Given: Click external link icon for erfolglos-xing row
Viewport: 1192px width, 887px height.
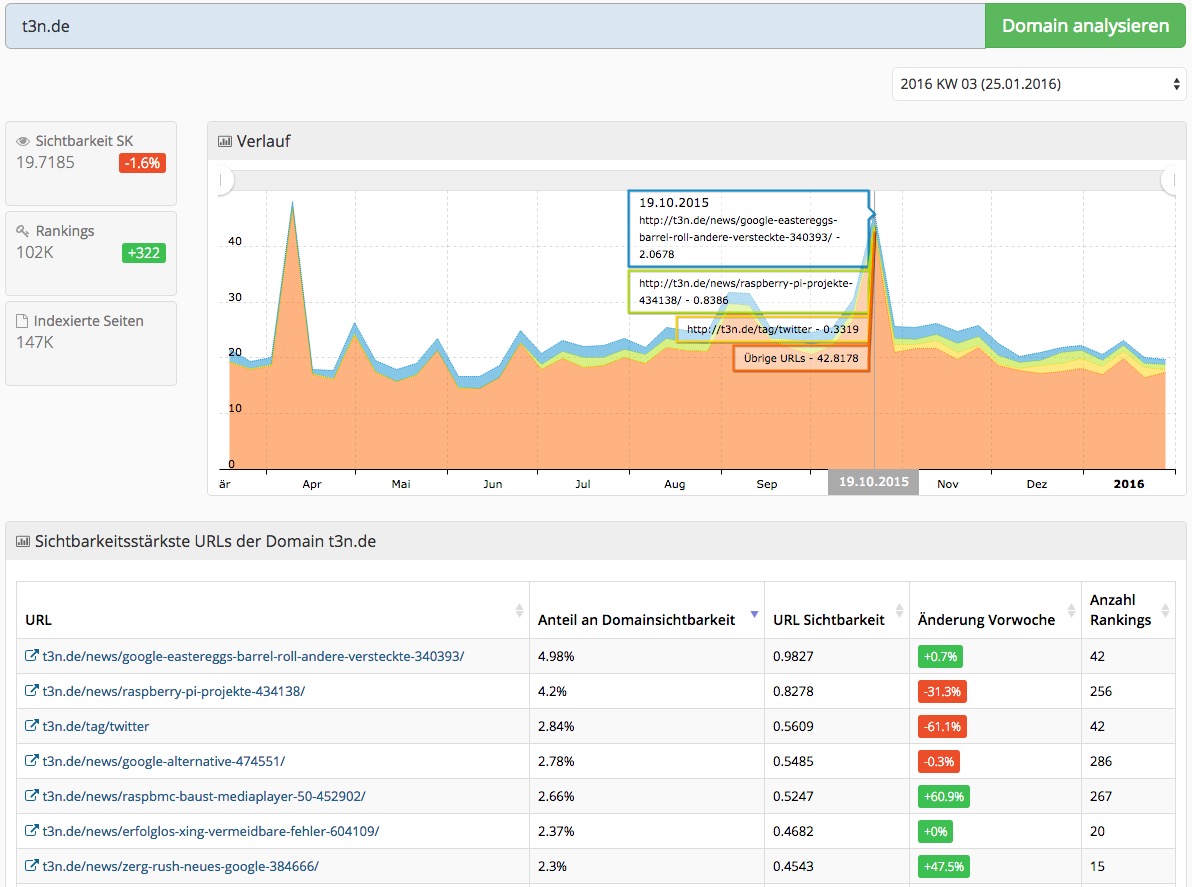Looking at the screenshot, I should [31, 830].
